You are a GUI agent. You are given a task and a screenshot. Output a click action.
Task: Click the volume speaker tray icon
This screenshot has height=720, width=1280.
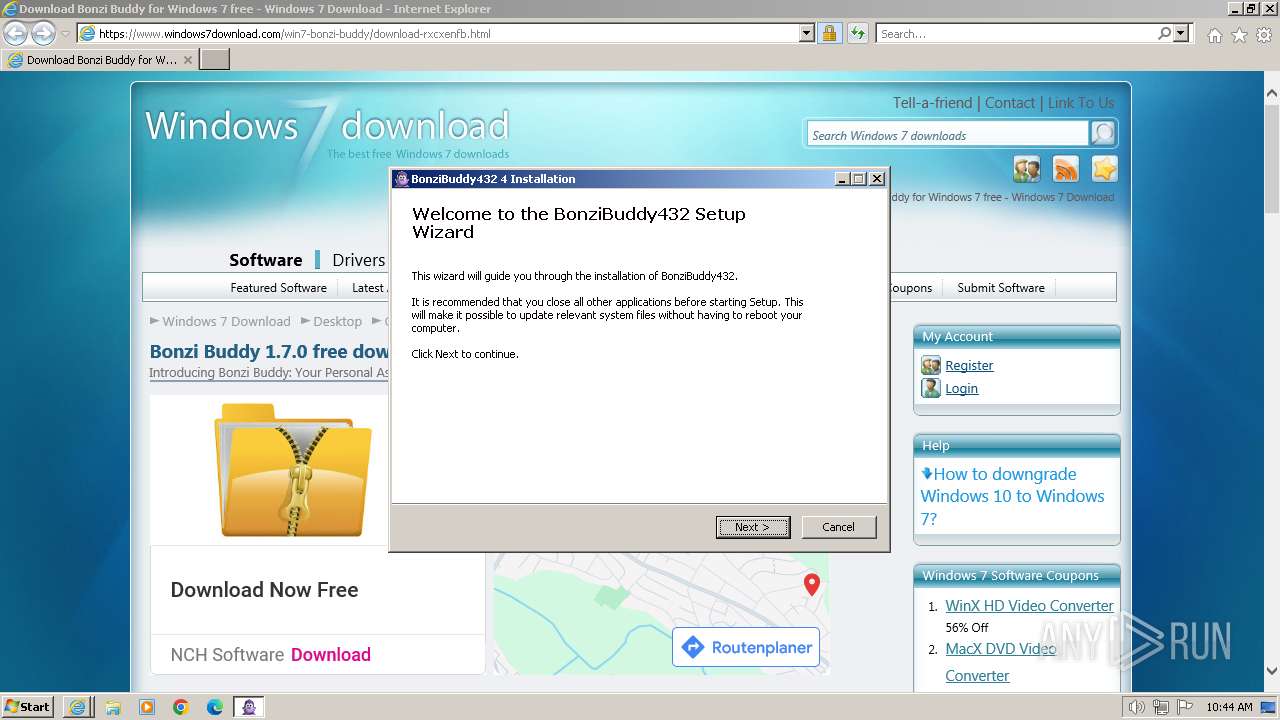[1136, 707]
